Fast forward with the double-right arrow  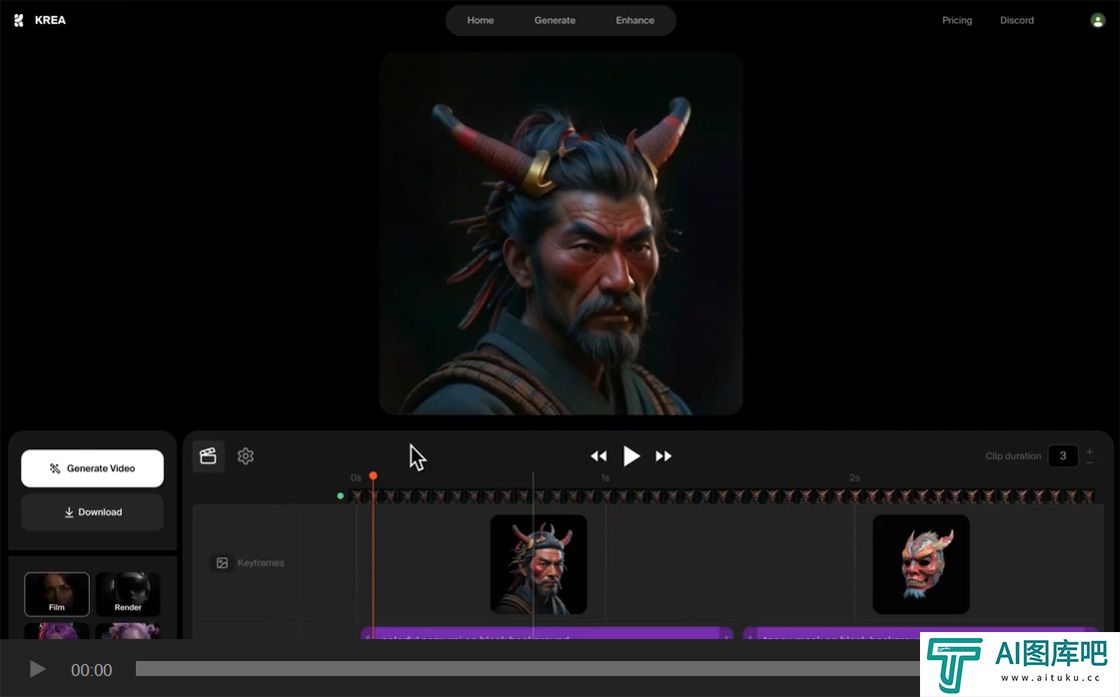tap(664, 456)
